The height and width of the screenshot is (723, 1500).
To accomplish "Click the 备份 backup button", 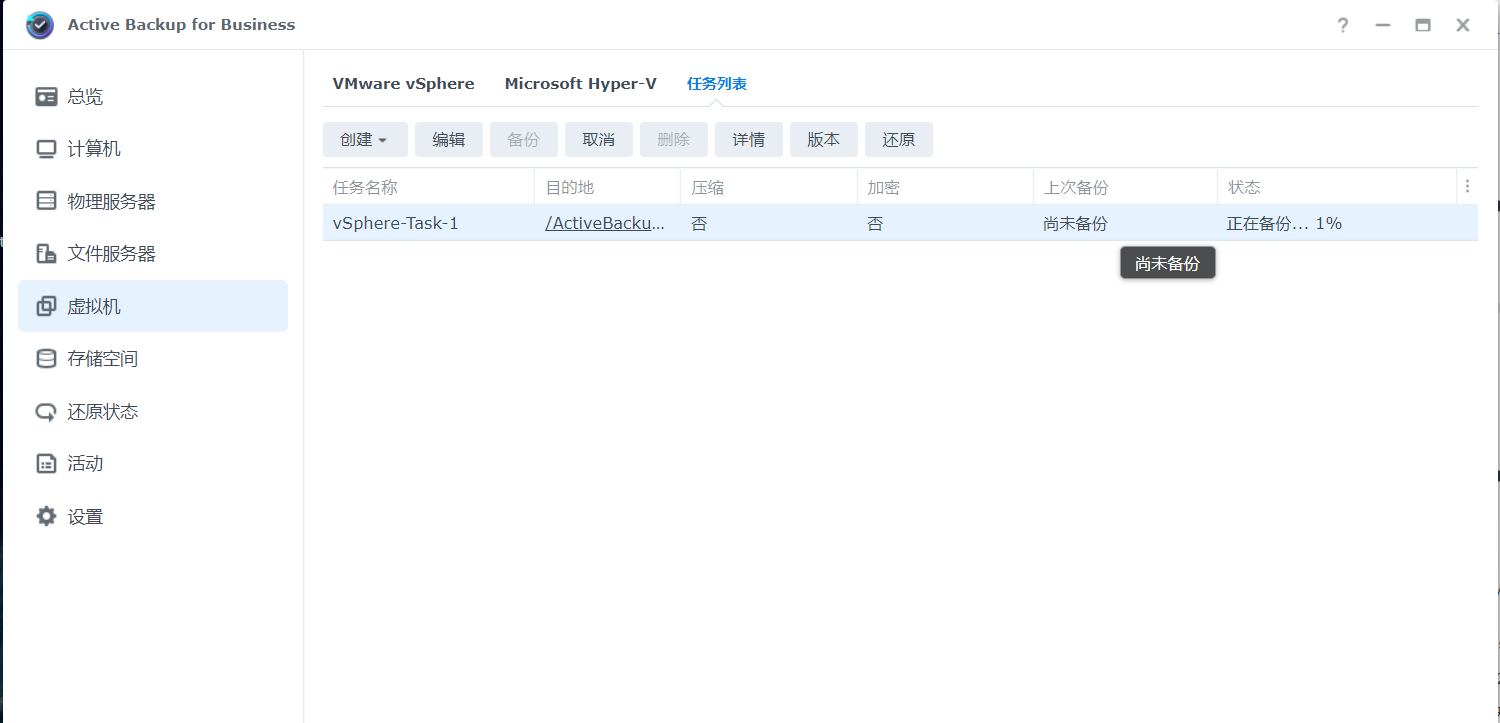I will pos(524,140).
